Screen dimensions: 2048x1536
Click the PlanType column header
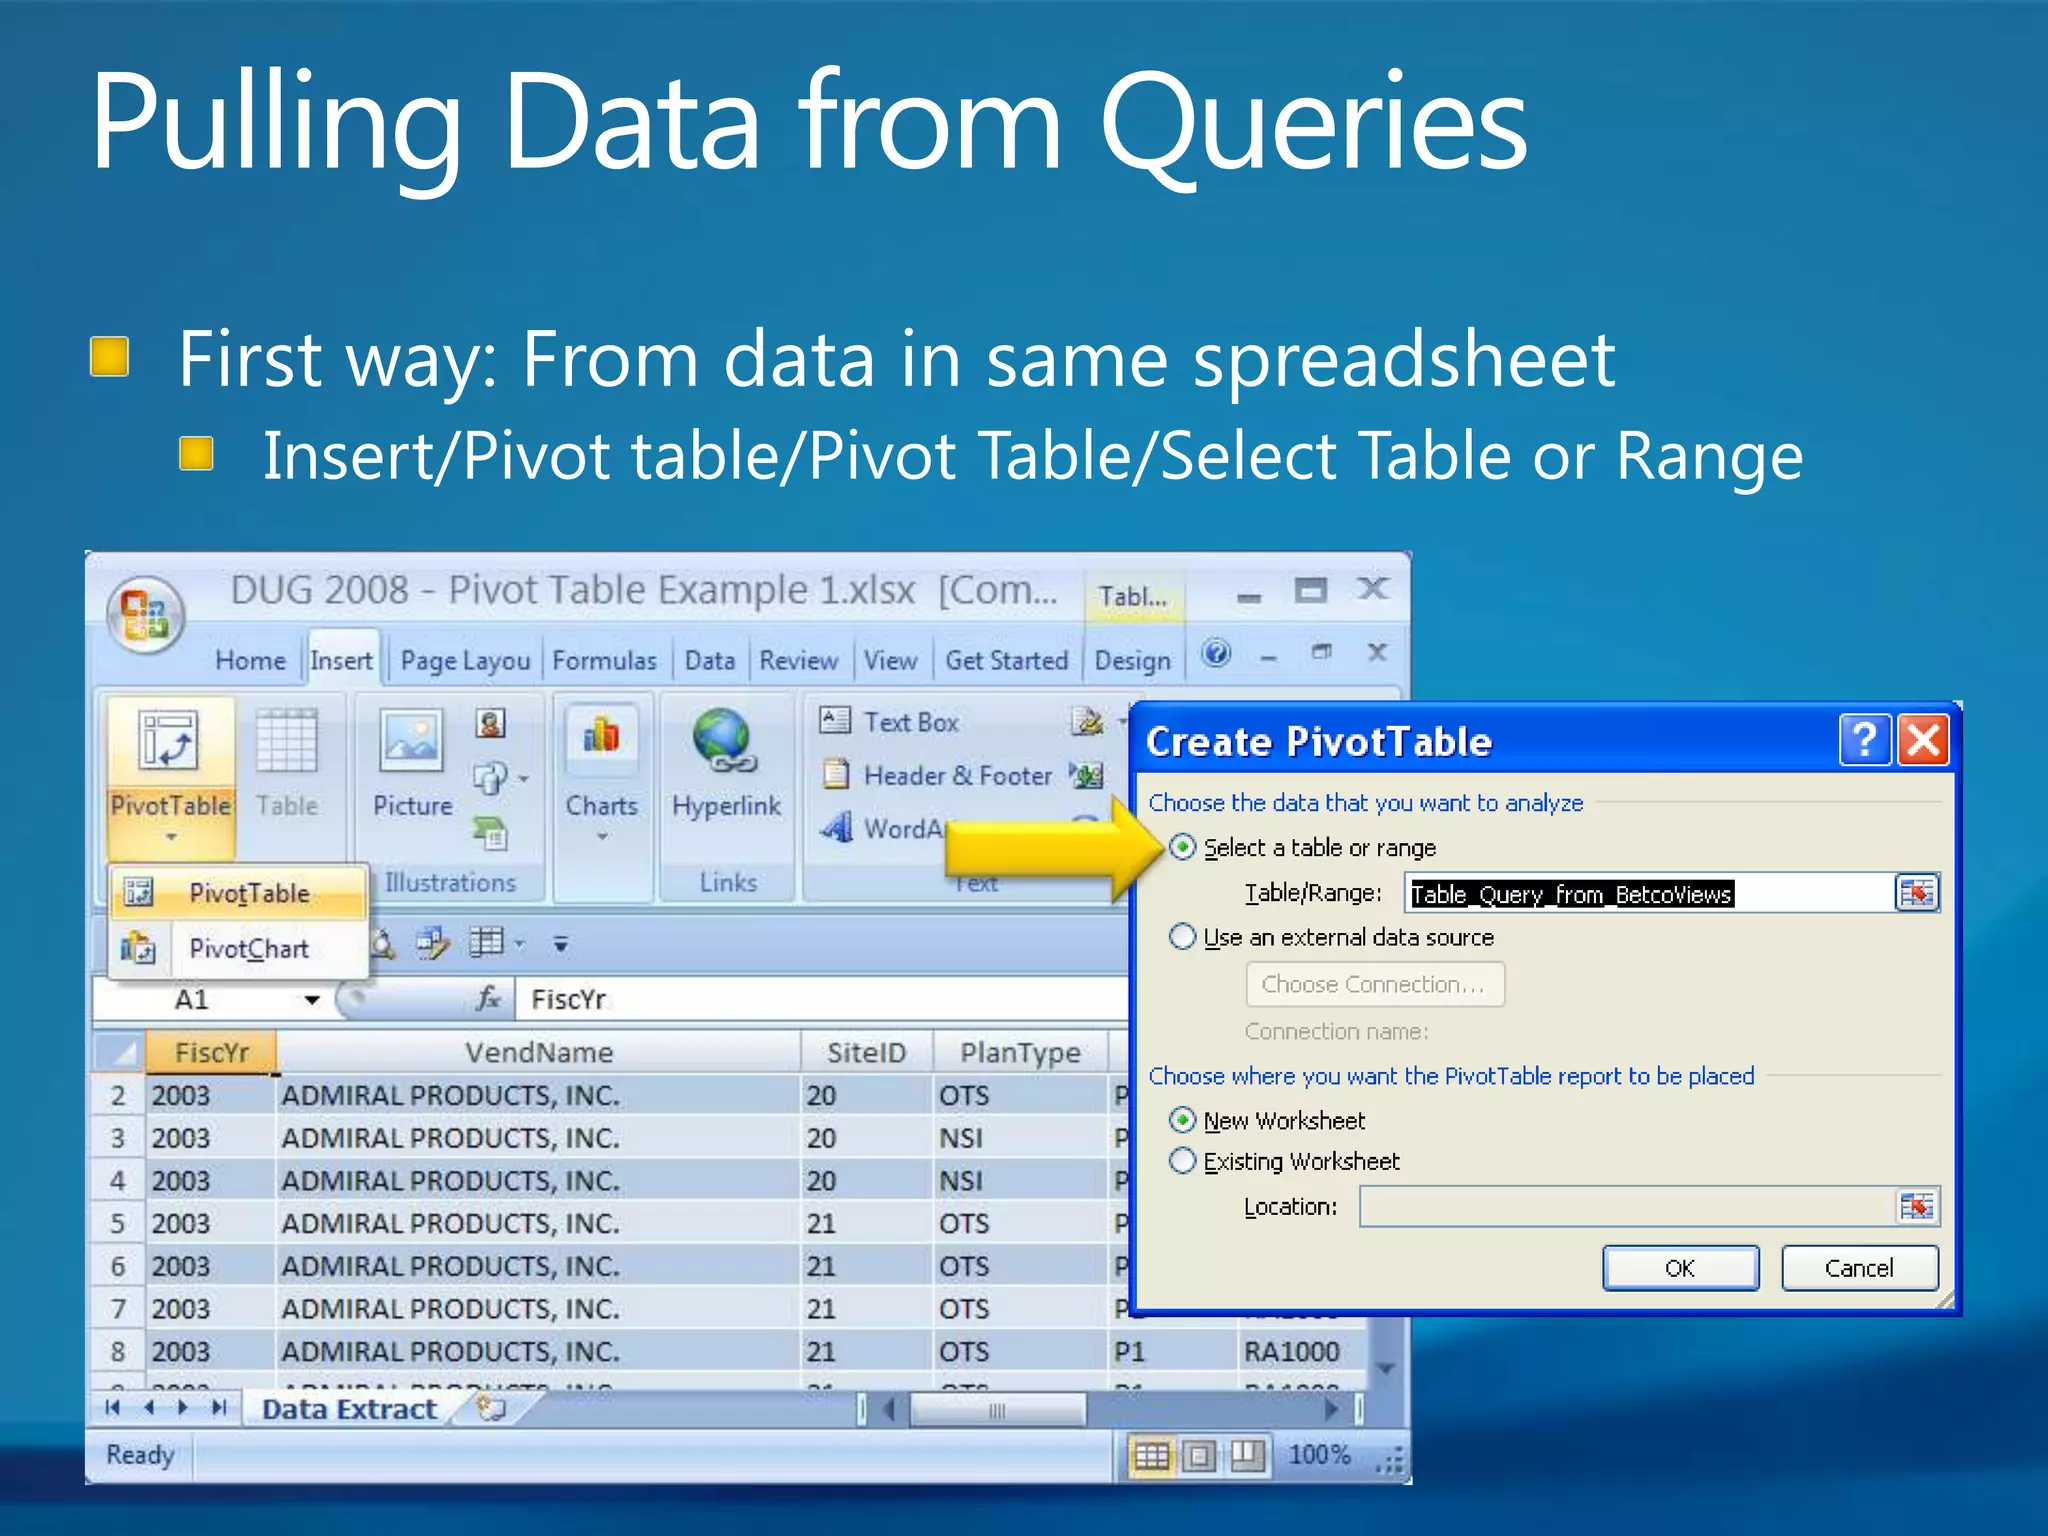[x=1020, y=1053]
